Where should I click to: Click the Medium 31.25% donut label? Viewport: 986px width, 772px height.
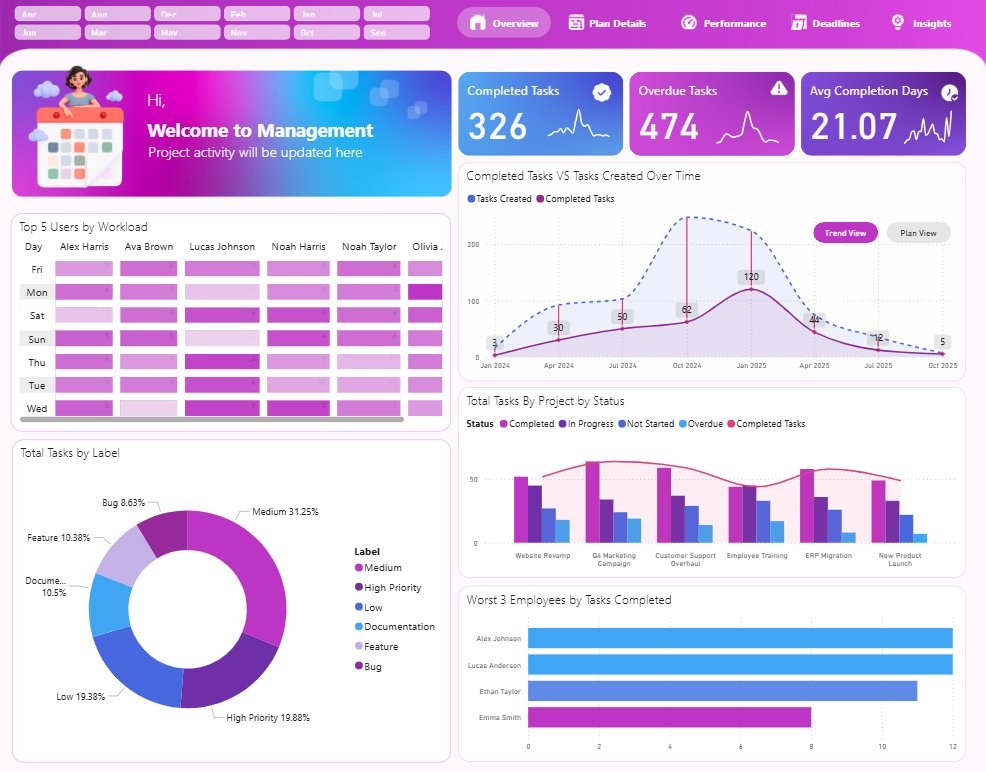[x=285, y=512]
